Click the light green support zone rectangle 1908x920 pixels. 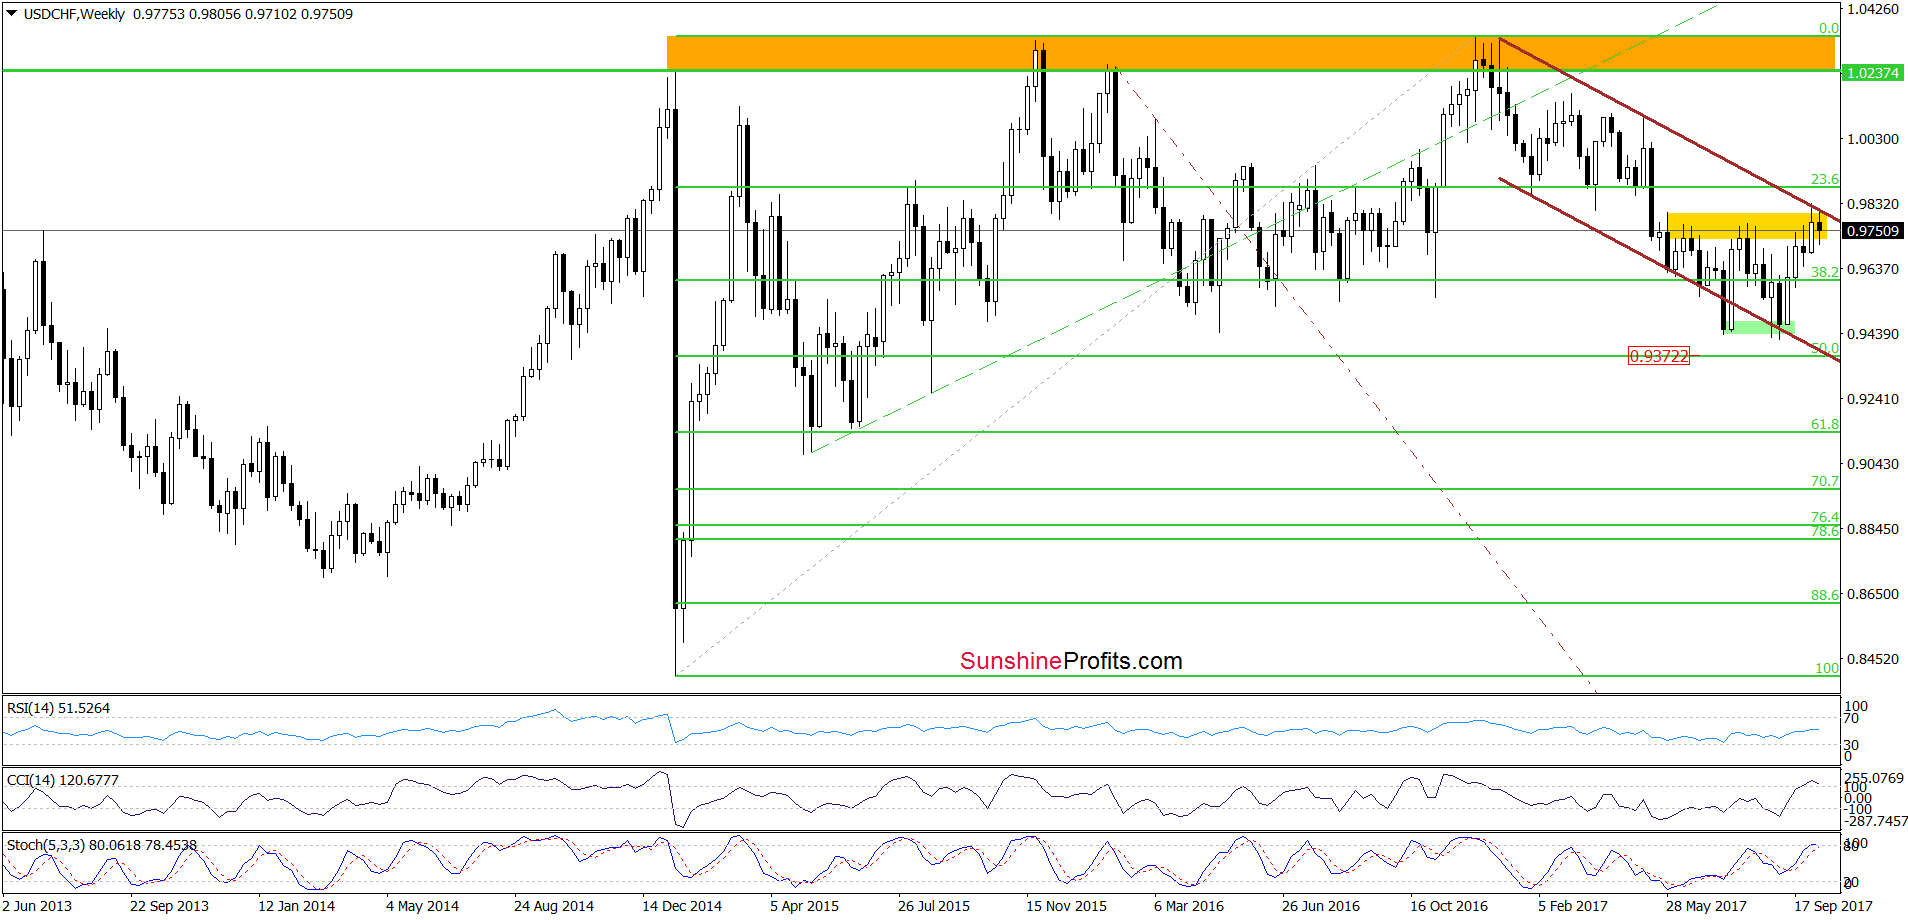[1759, 327]
